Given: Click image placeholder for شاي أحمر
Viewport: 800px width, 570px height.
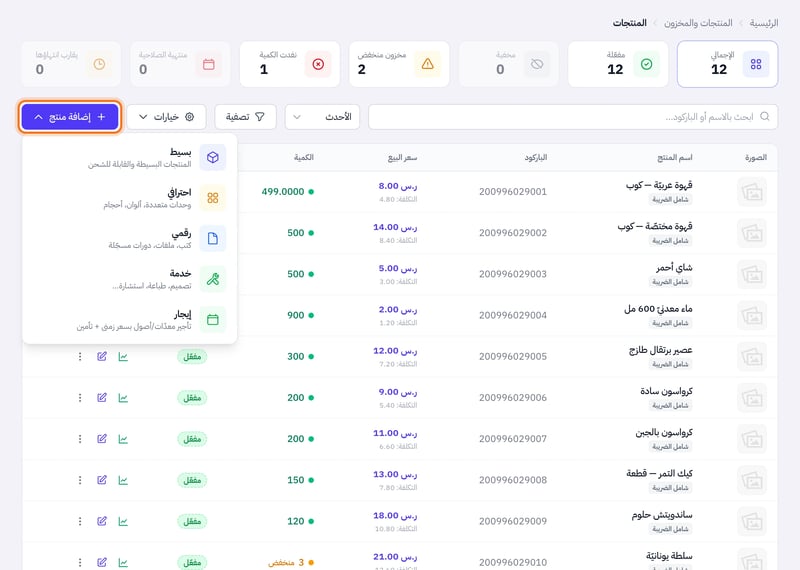Looking at the screenshot, I should 752,274.
